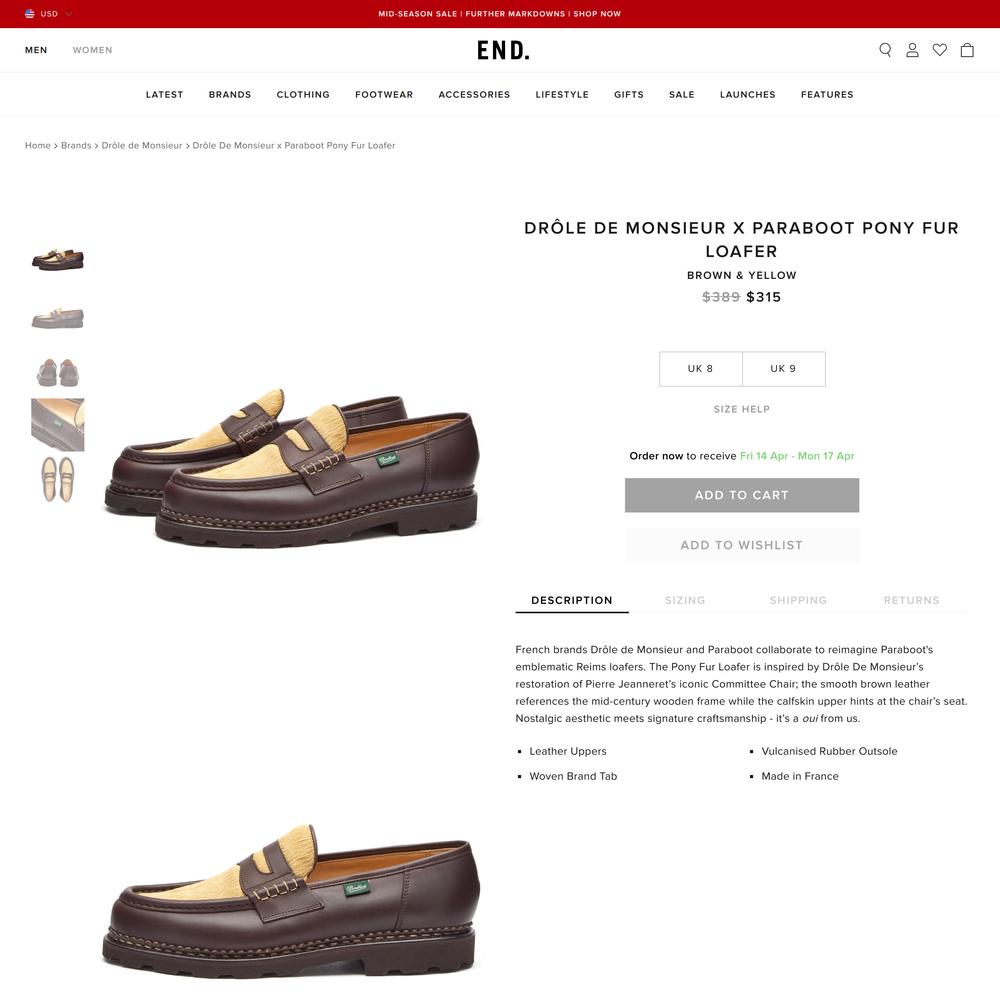Viewport: 1000px width, 1000px height.
Task: Open the search magnifier icon
Action: pyautogui.click(x=885, y=50)
